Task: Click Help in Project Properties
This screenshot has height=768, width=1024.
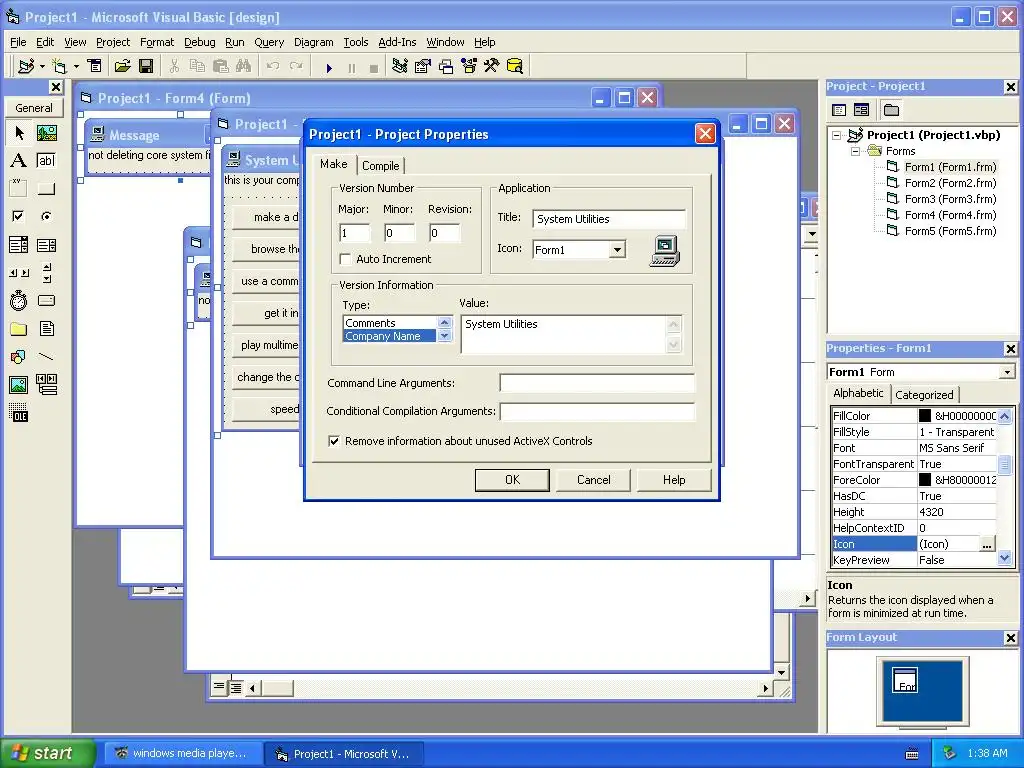Action: tap(674, 480)
